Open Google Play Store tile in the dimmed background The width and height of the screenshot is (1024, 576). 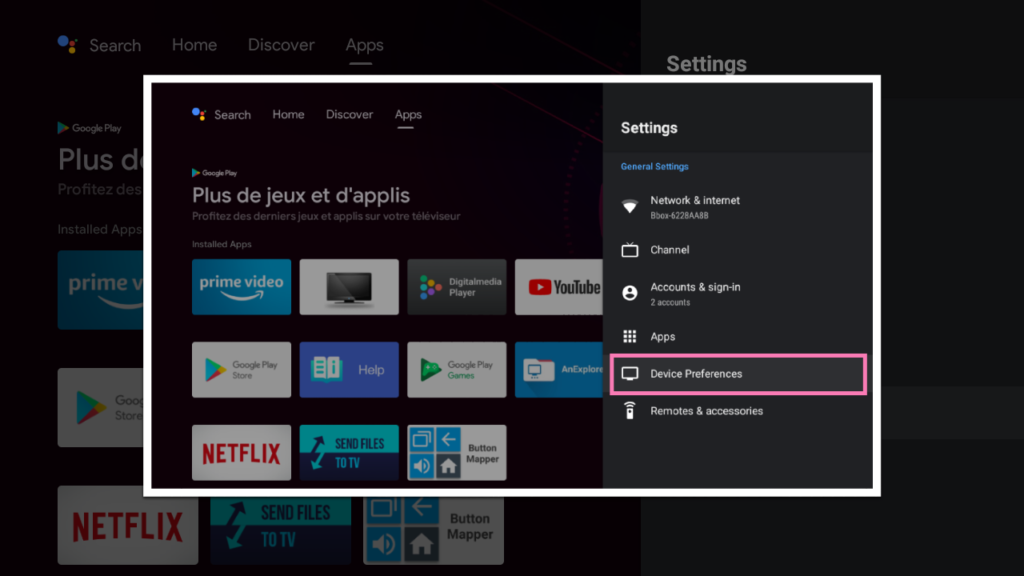pyautogui.click(x=101, y=408)
